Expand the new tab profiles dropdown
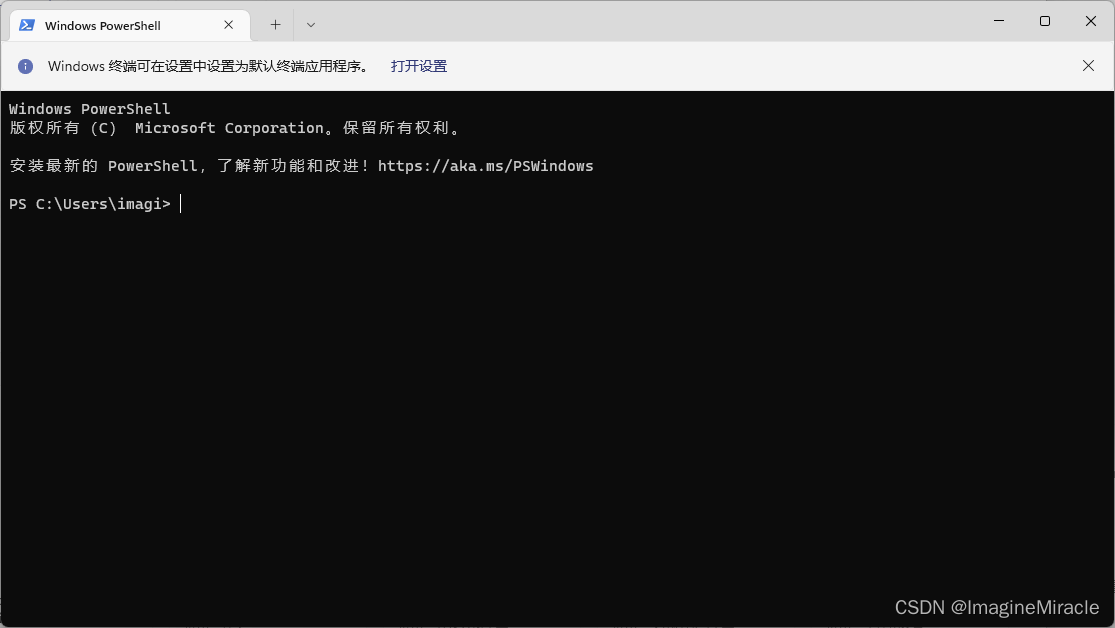This screenshot has width=1115, height=628. coord(311,25)
